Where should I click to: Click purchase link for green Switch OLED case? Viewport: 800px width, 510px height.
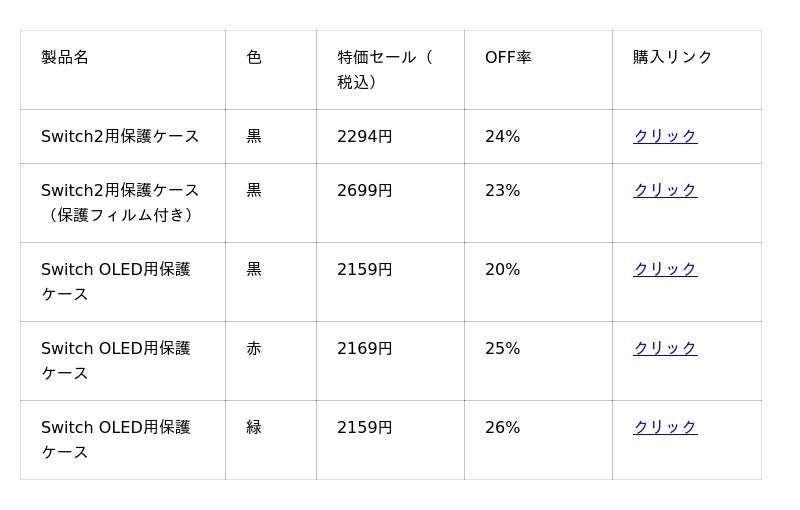[664, 427]
